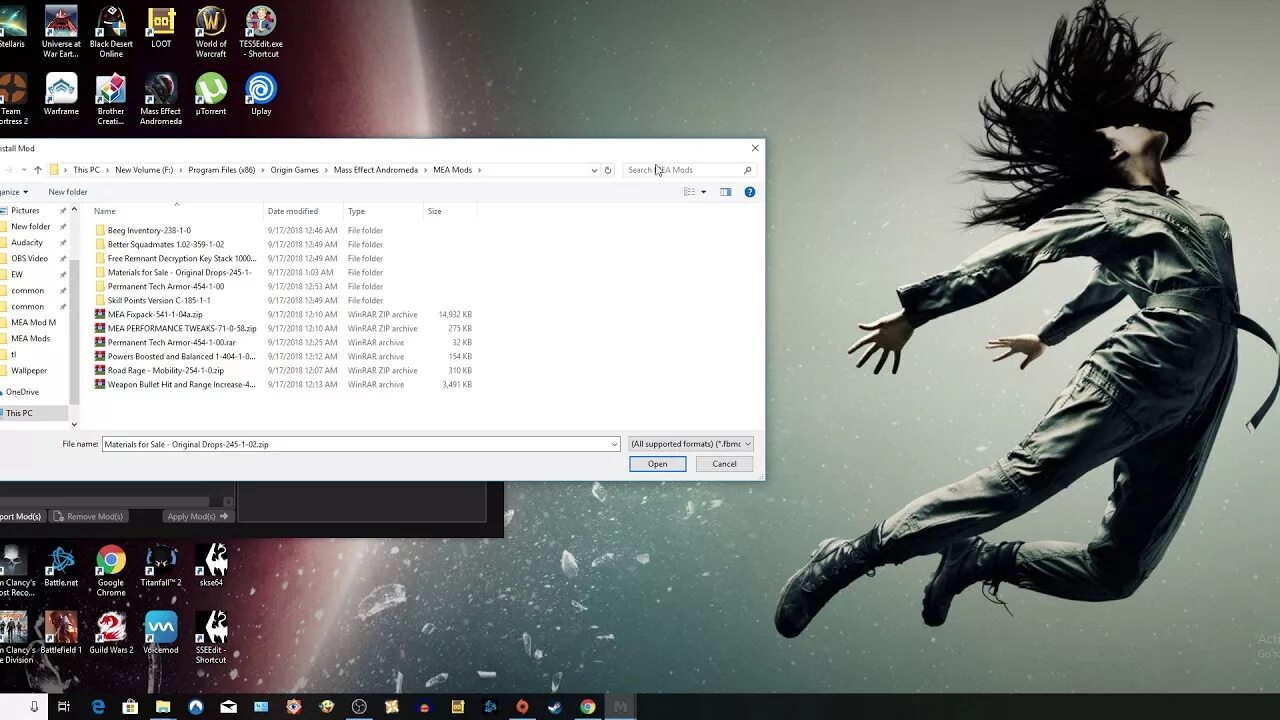Image resolution: width=1280 pixels, height=720 pixels.
Task: Open Task View on the taskbar
Action: coord(63,707)
